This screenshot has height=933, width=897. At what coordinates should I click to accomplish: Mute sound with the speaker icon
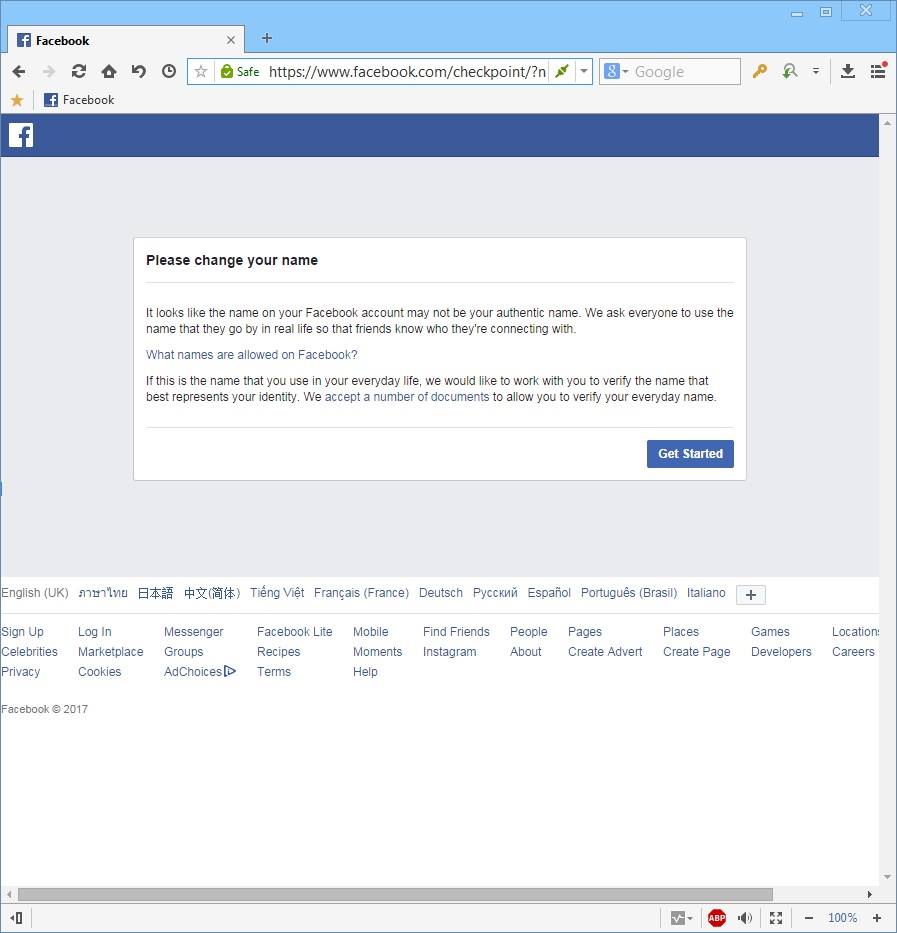(745, 918)
